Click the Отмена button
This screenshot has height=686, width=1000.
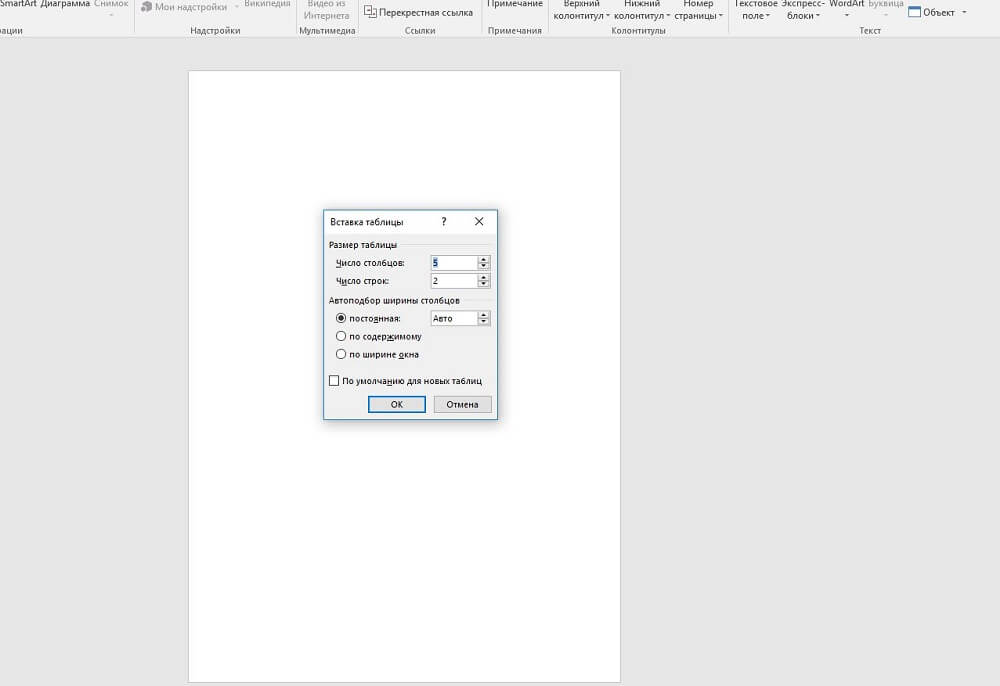(463, 405)
